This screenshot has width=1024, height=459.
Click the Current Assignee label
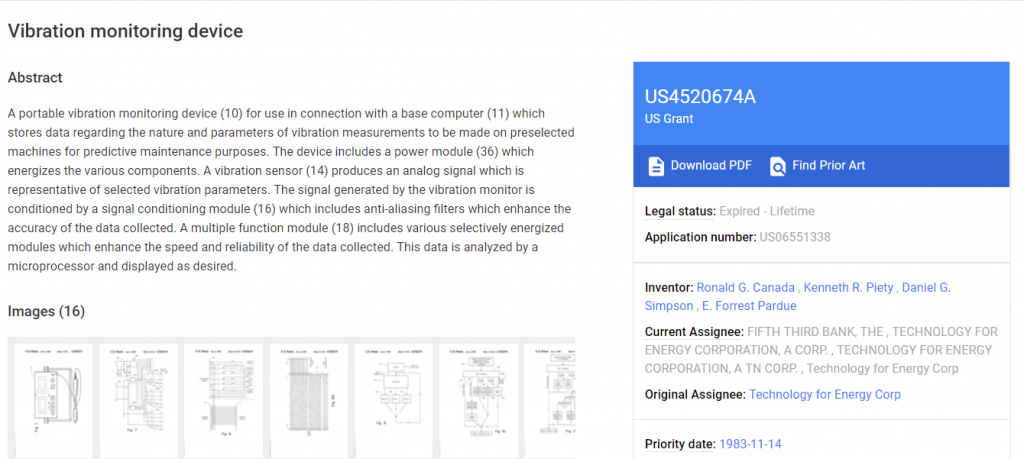pyautogui.click(x=694, y=332)
